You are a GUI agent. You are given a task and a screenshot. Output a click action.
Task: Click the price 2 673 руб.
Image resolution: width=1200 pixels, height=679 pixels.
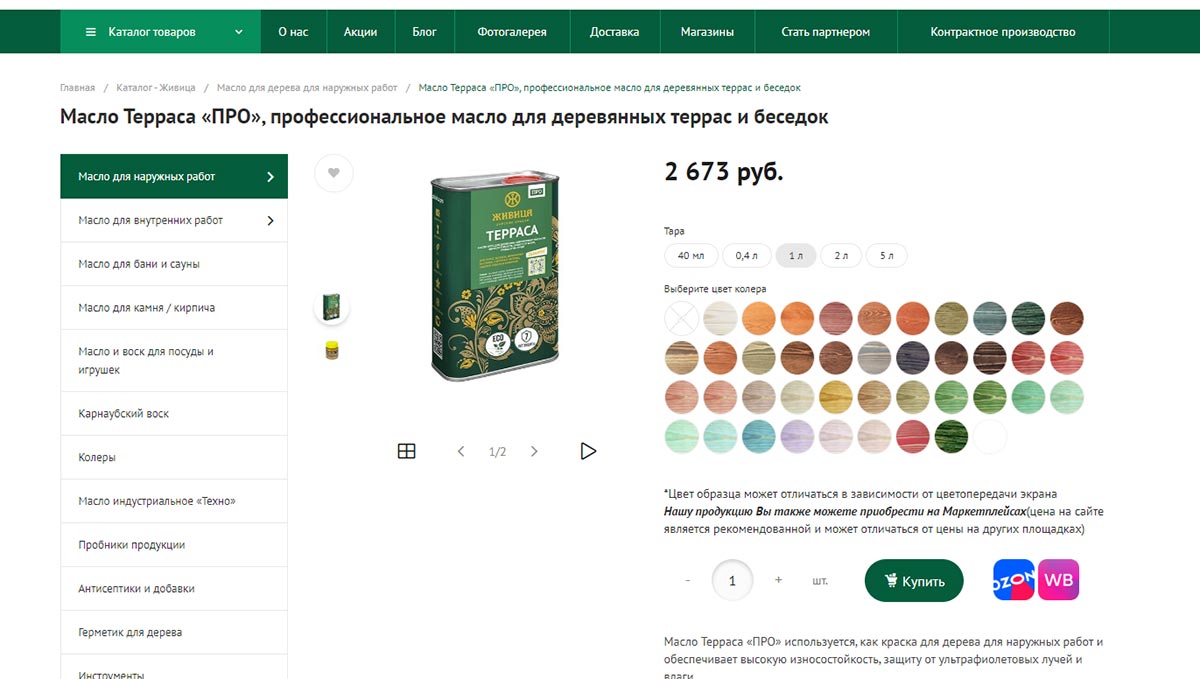pos(724,172)
